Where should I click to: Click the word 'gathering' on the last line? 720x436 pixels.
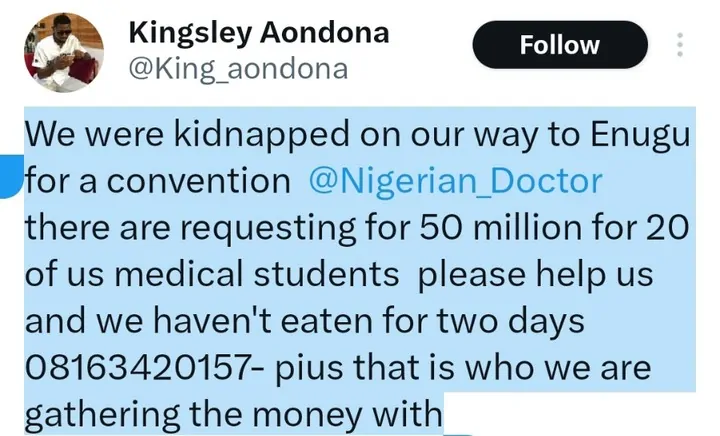(106, 412)
